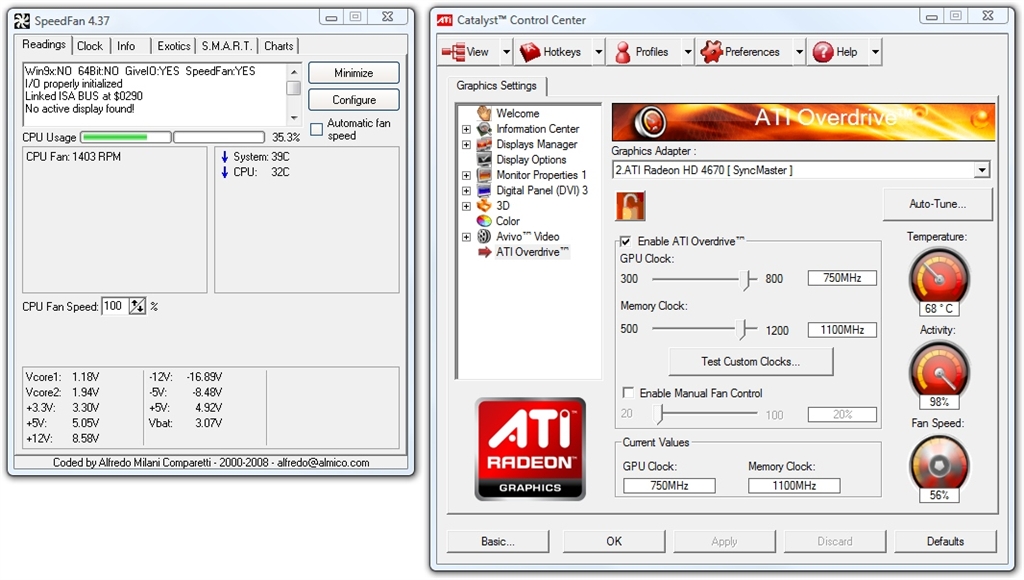Click the manual fan speed slider handle
The width and height of the screenshot is (1024, 580).
tap(660, 413)
